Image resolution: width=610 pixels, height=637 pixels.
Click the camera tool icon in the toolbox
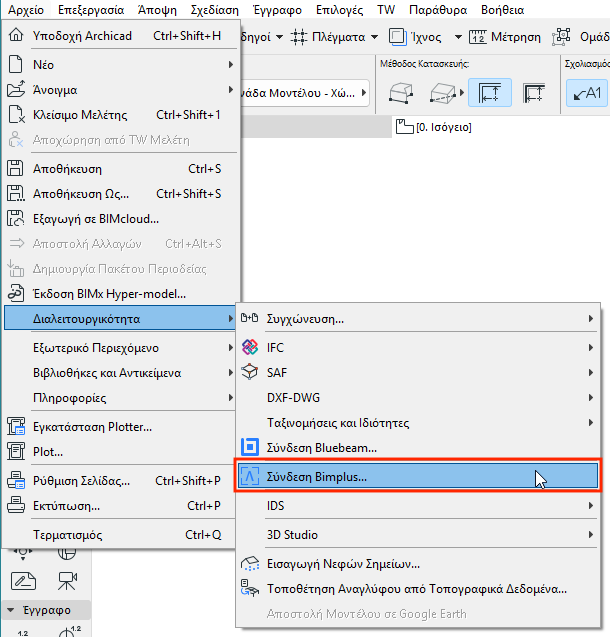pyautogui.click(x=67, y=581)
